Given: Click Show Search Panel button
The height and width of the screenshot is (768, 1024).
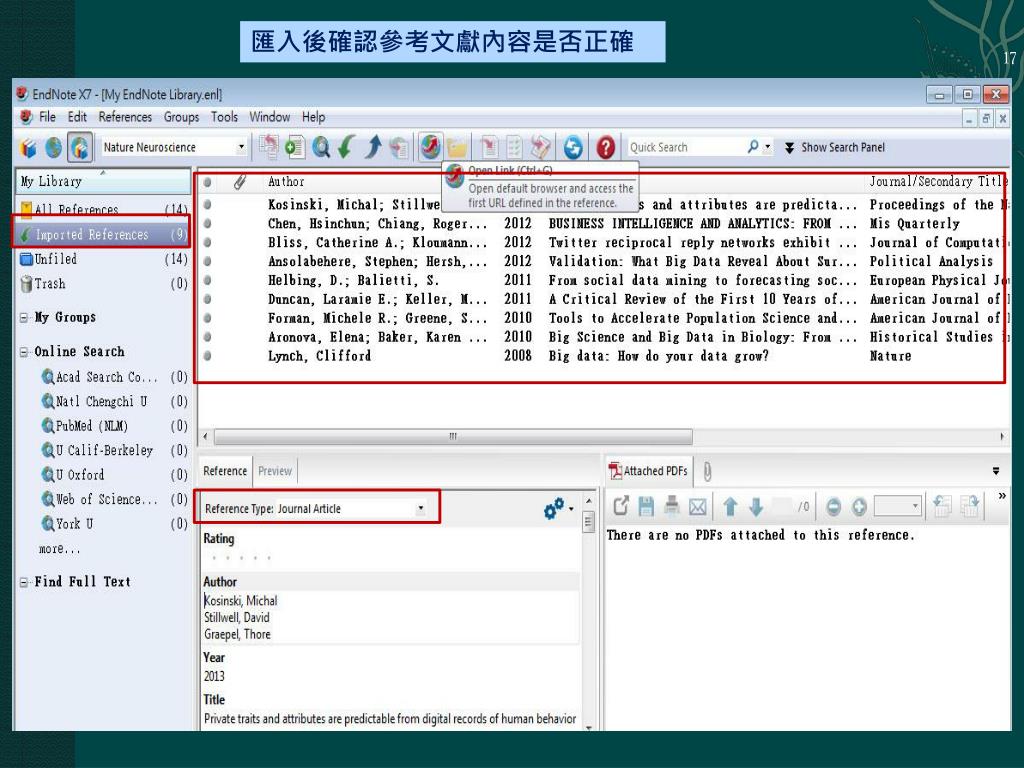Looking at the screenshot, I should point(835,148).
